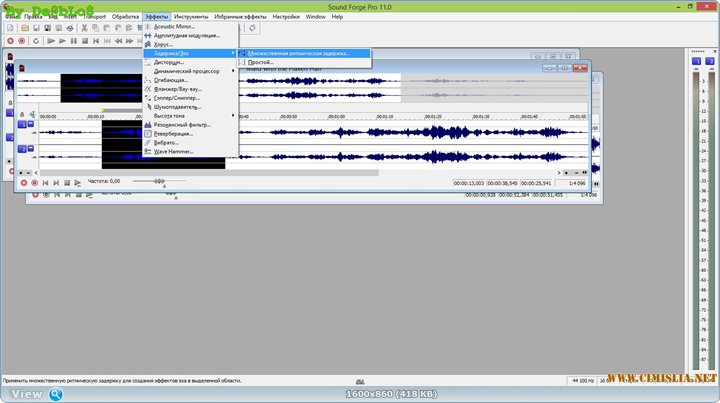Open the Инструменты menu
720x403 pixels.
191,17
